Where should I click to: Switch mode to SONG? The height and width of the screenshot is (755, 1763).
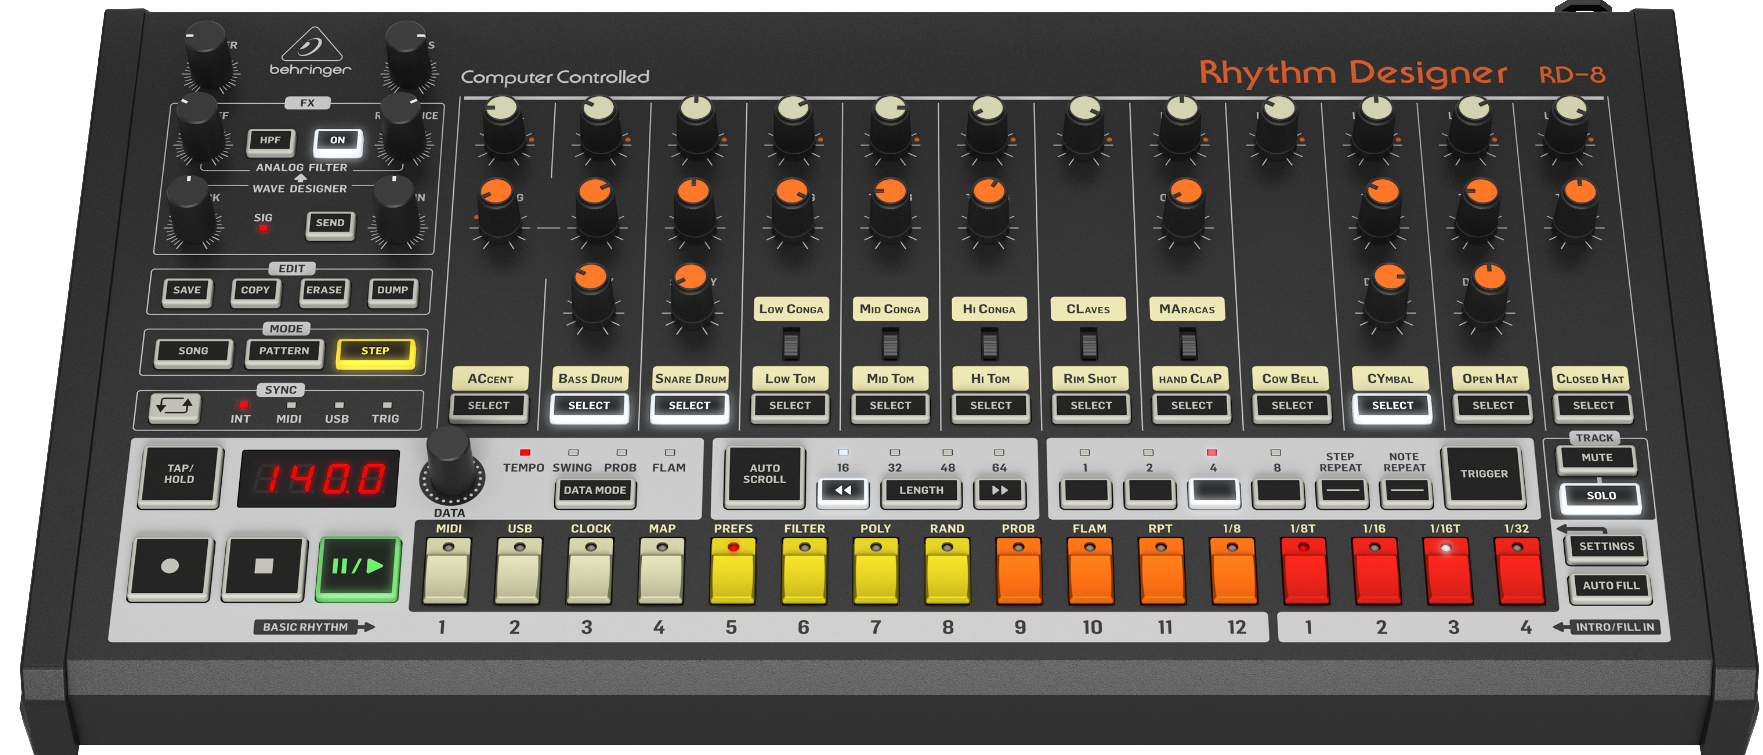click(x=194, y=352)
